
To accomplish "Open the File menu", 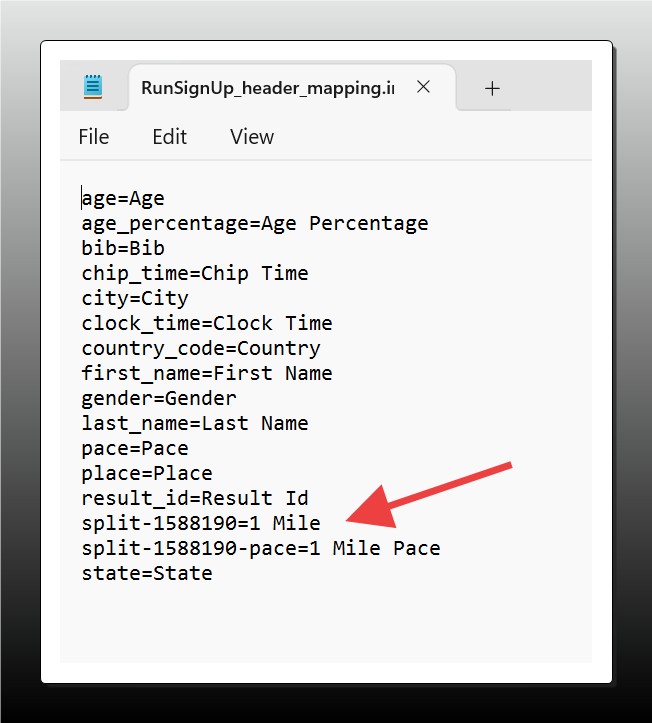I will (94, 137).
